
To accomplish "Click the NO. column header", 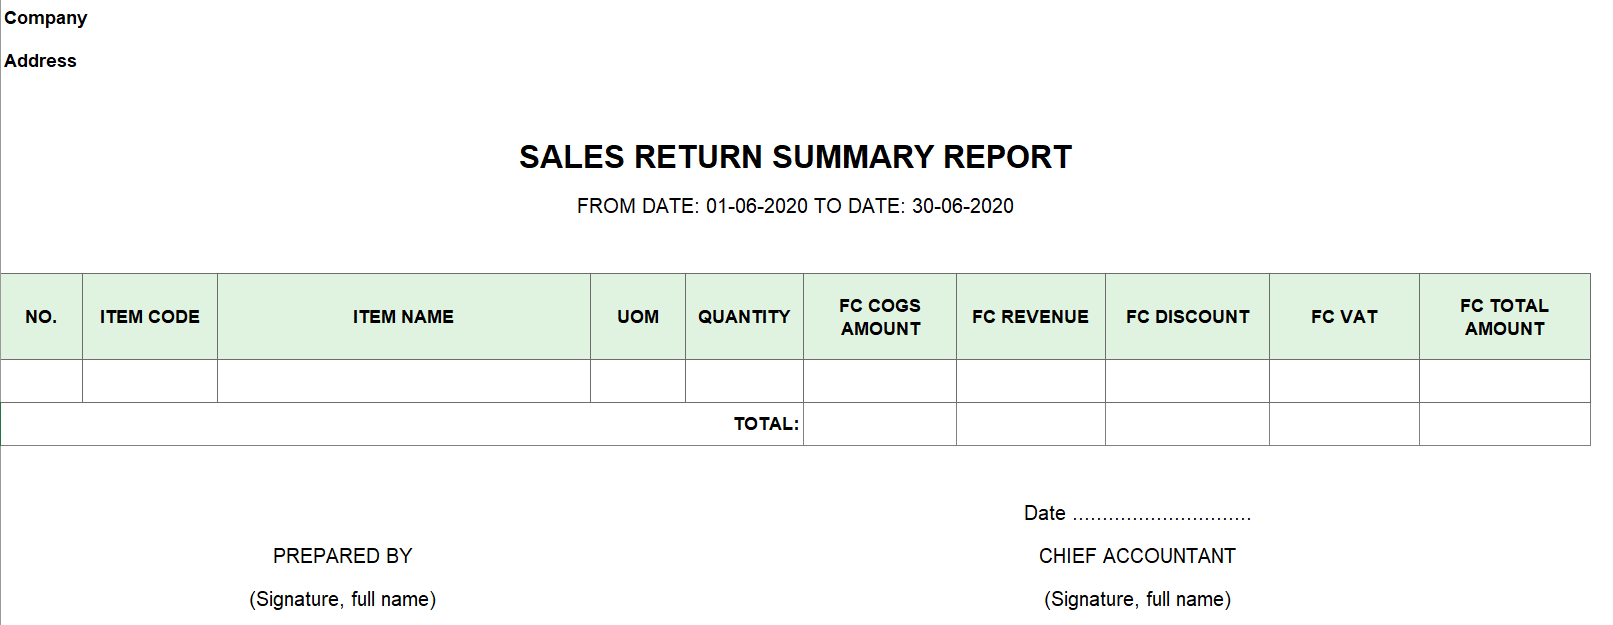I will coord(41,317).
